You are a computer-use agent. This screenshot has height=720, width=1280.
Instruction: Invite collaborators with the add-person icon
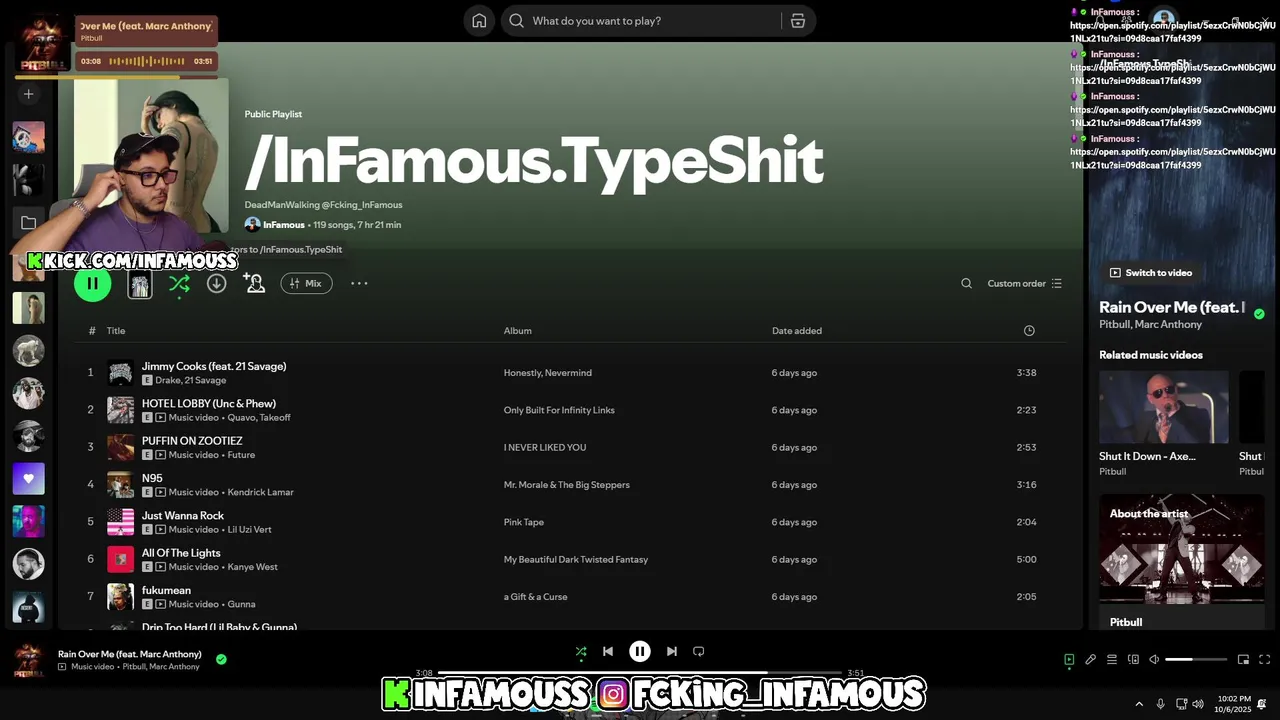tap(254, 283)
